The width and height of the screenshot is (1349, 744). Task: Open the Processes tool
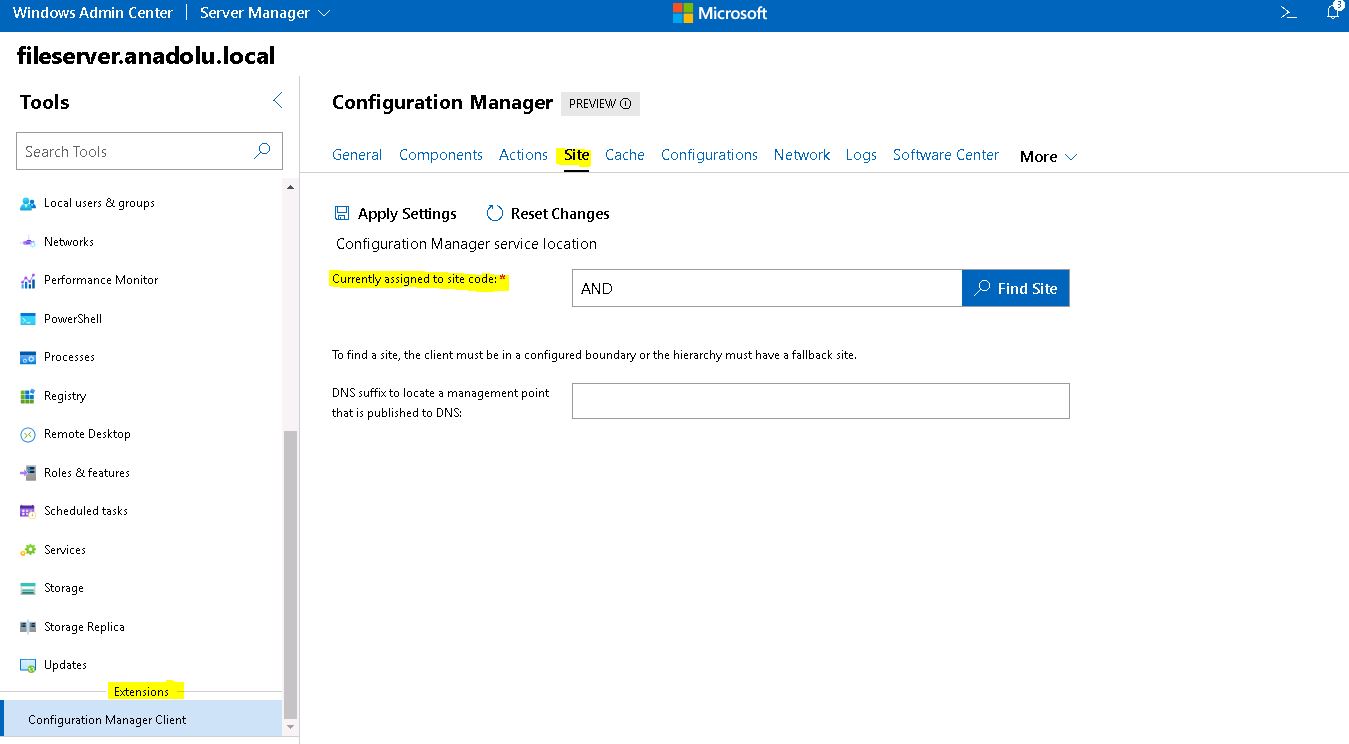[x=69, y=357]
